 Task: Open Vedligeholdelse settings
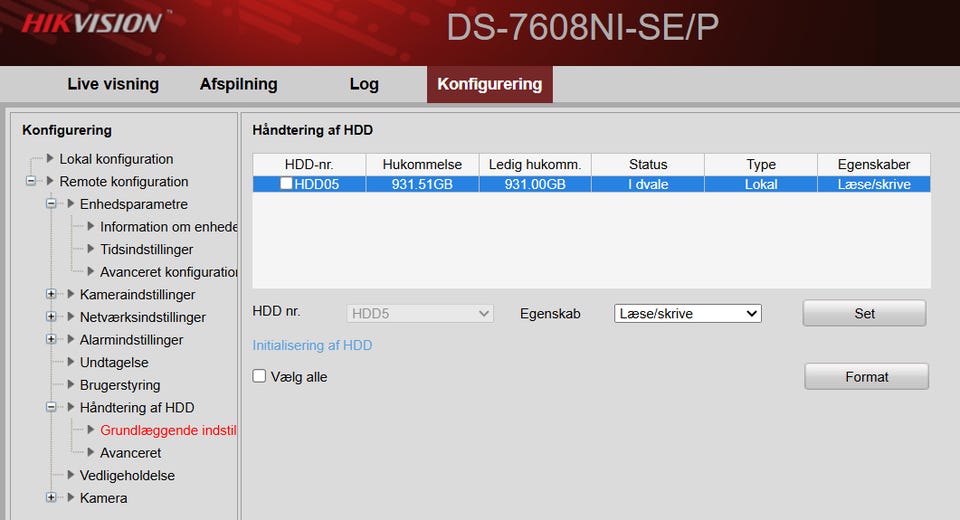(127, 476)
